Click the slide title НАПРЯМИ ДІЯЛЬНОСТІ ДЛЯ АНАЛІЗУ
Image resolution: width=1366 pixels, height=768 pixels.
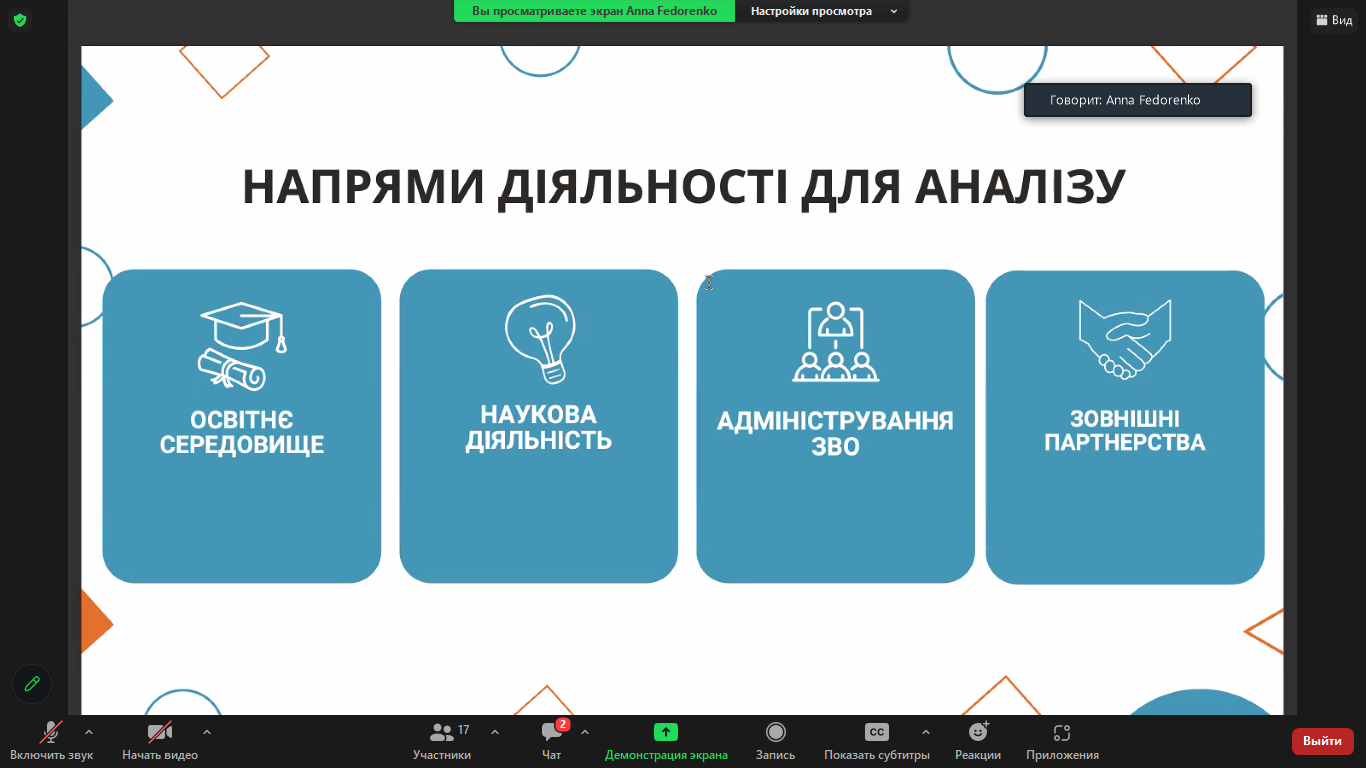[684, 187]
